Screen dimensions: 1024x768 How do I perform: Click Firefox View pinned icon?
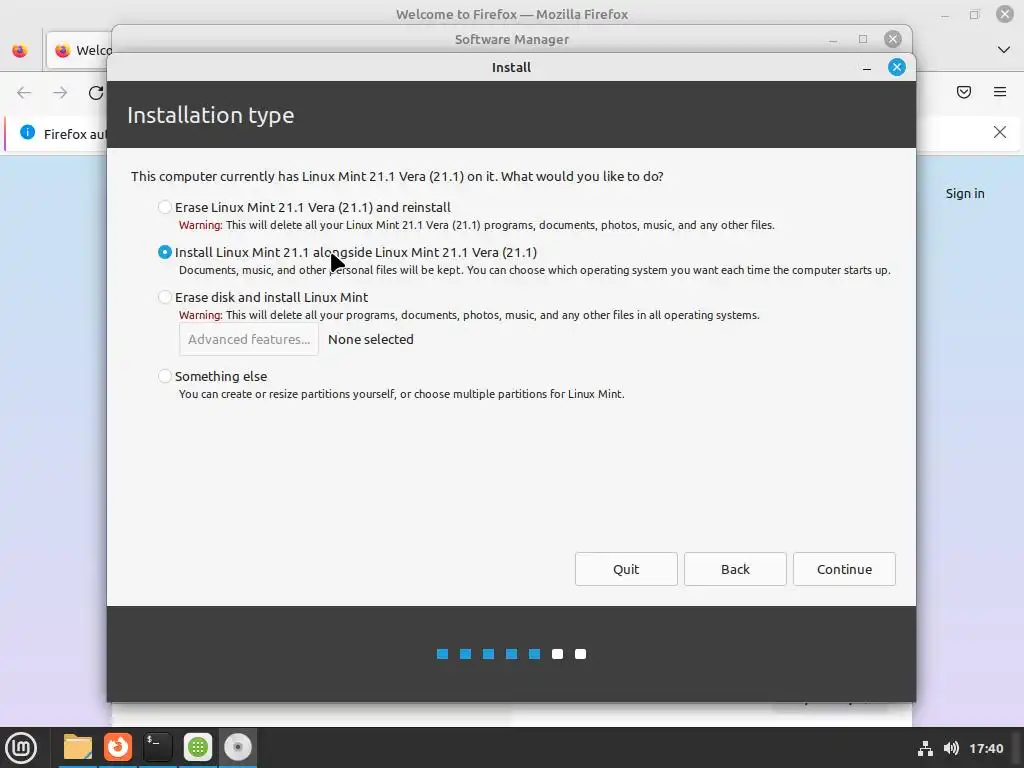pyautogui.click(x=20, y=50)
